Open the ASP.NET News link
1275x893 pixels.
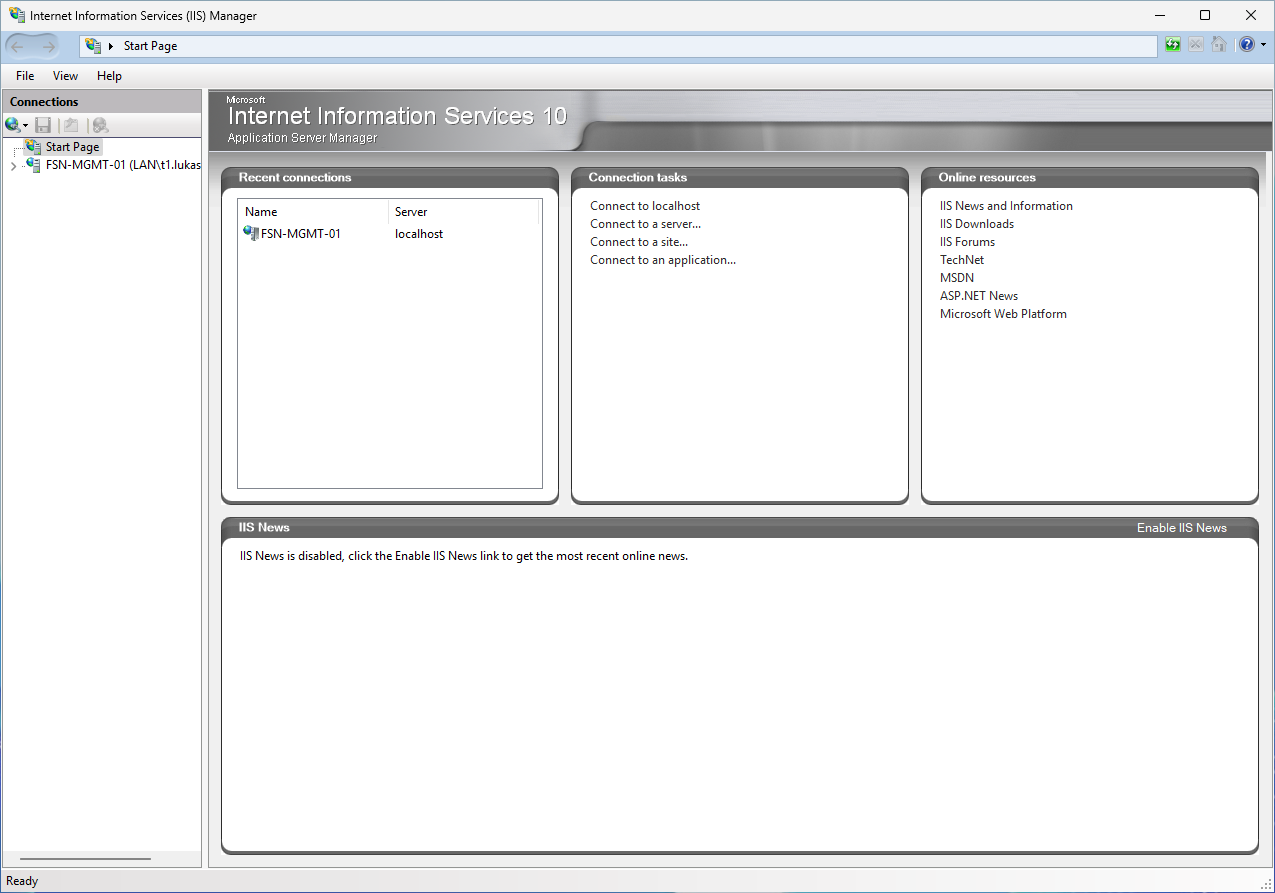(x=979, y=296)
